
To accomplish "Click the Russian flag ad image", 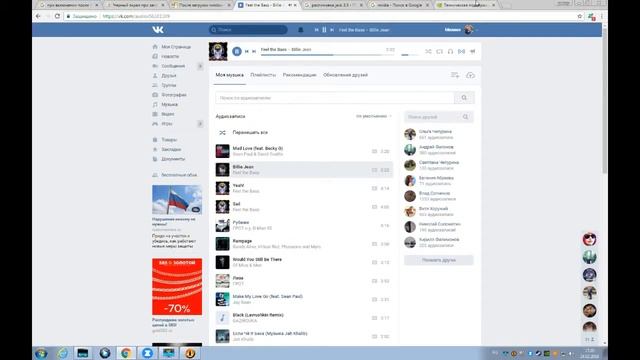I will point(177,200).
